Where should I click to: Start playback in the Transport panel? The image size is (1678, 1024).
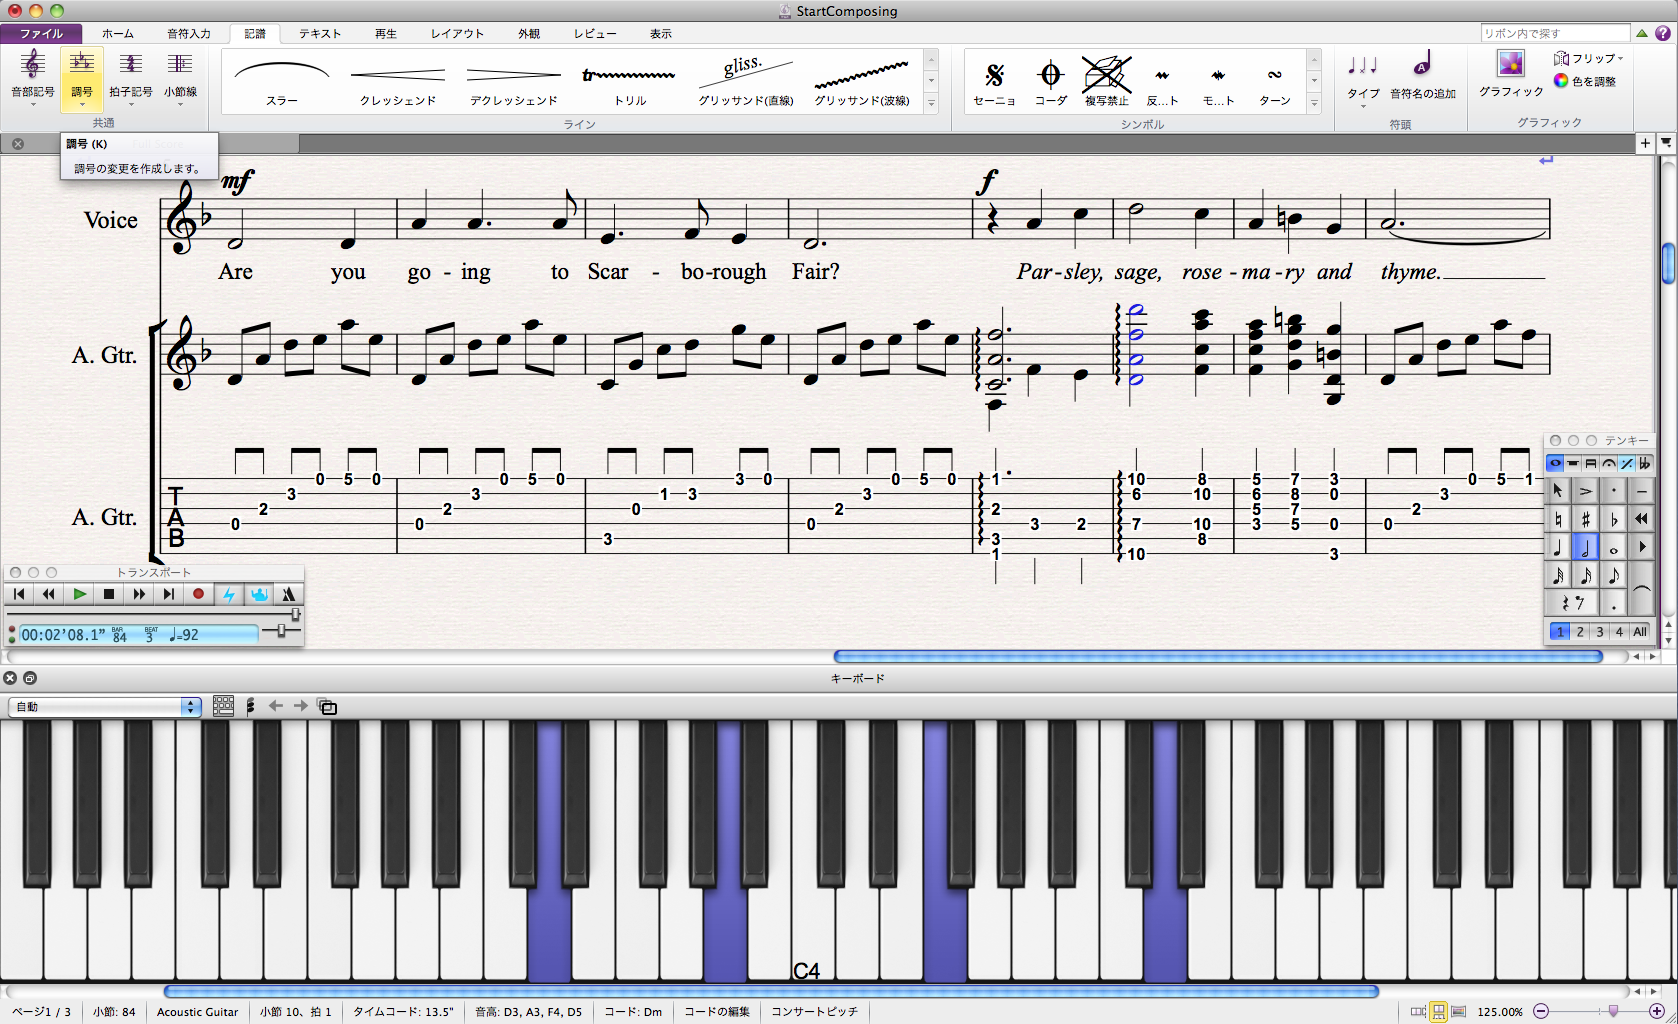(x=79, y=594)
